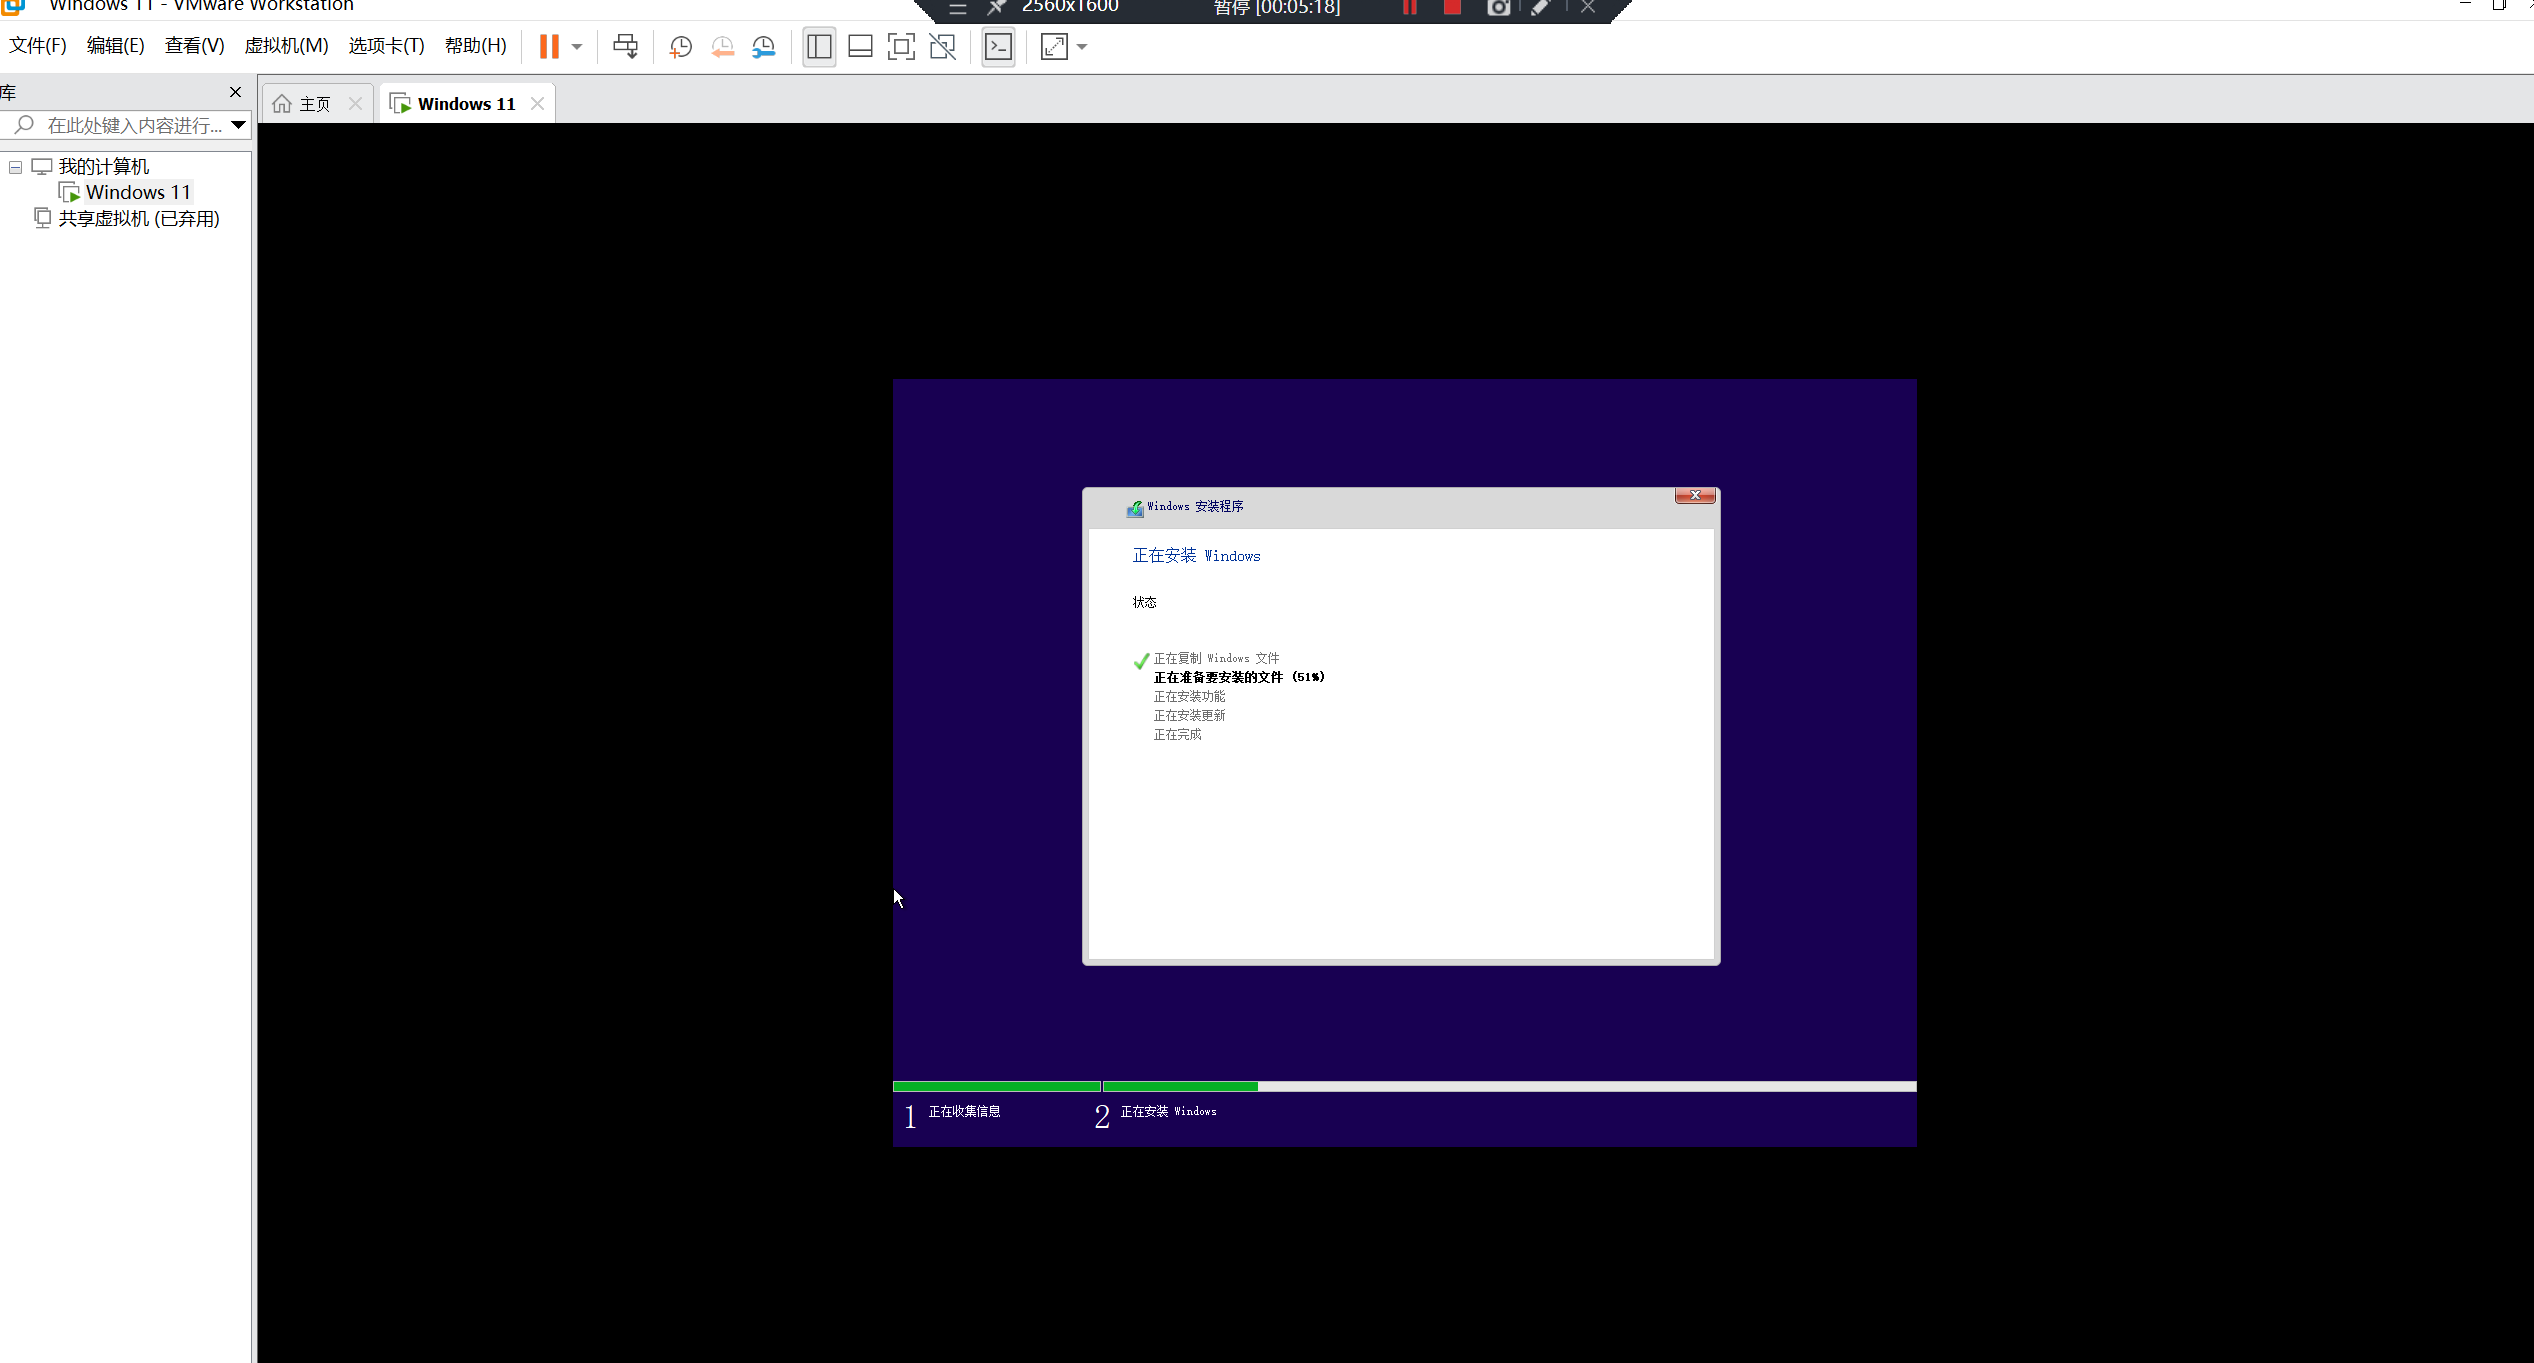Open the 虚拟机(M) menu
This screenshot has width=2534, height=1363.
[286, 46]
